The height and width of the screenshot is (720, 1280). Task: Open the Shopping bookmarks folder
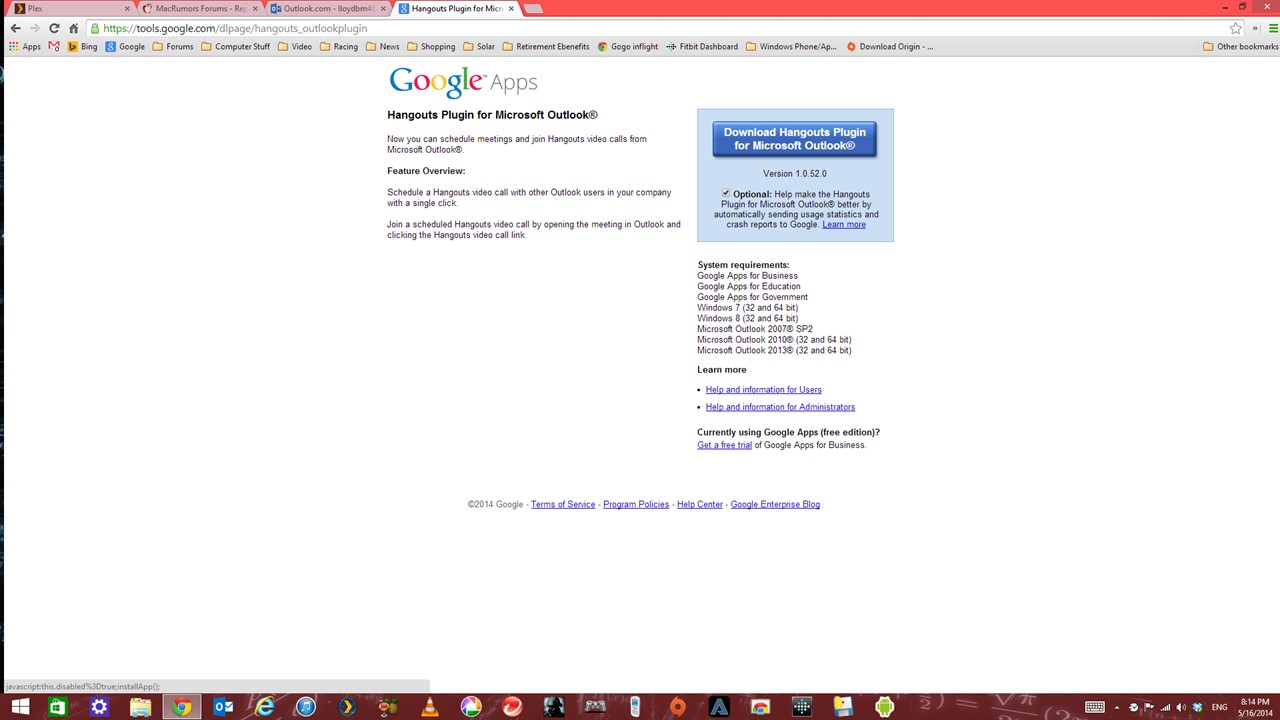(x=431, y=46)
